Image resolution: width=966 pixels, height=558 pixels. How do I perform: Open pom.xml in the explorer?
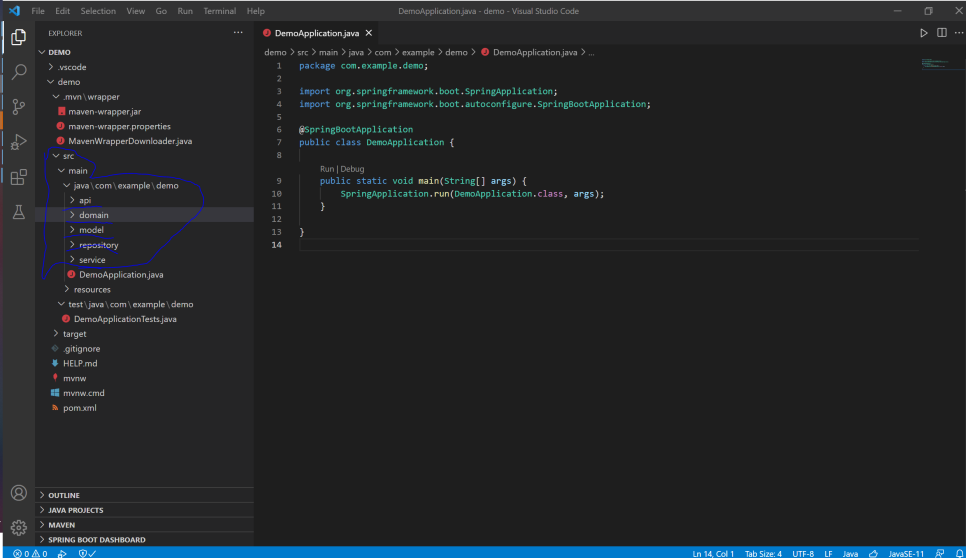[x=79, y=408]
